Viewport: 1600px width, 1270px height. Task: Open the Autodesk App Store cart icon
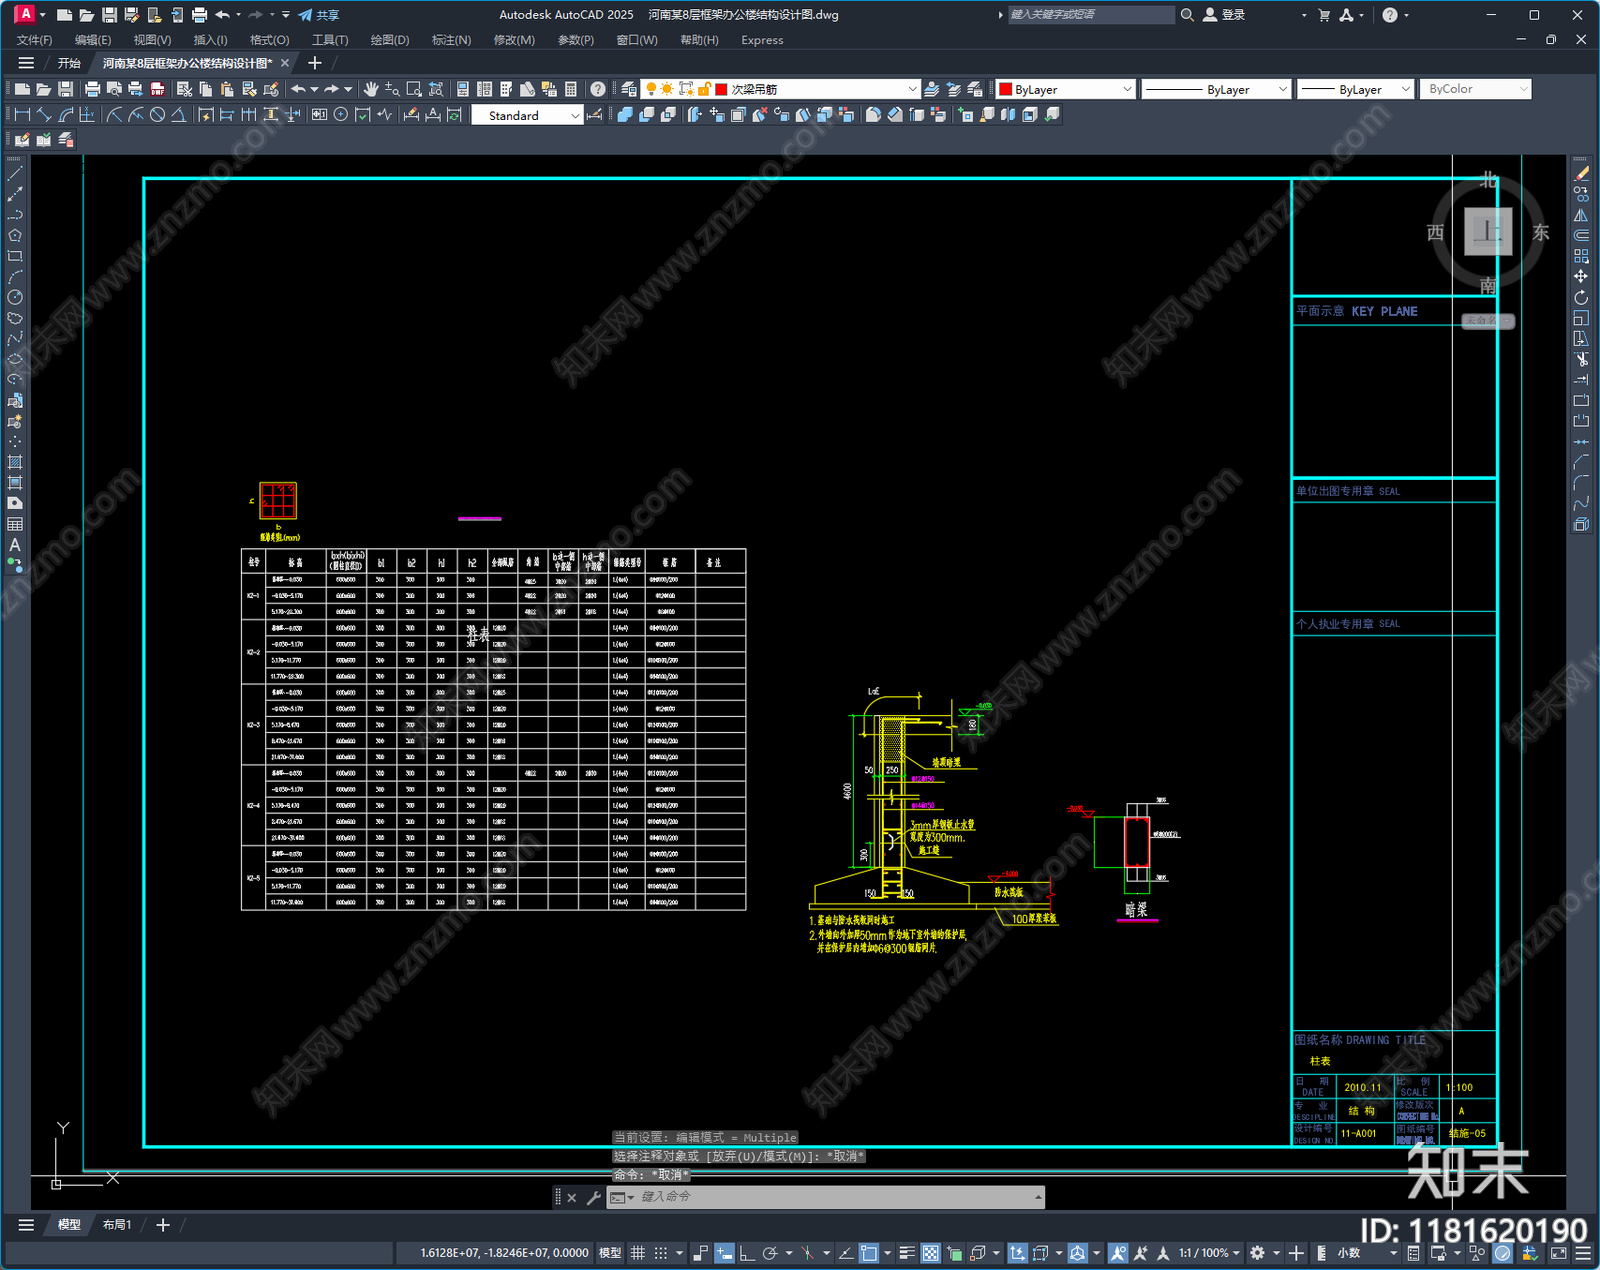(x=1324, y=15)
